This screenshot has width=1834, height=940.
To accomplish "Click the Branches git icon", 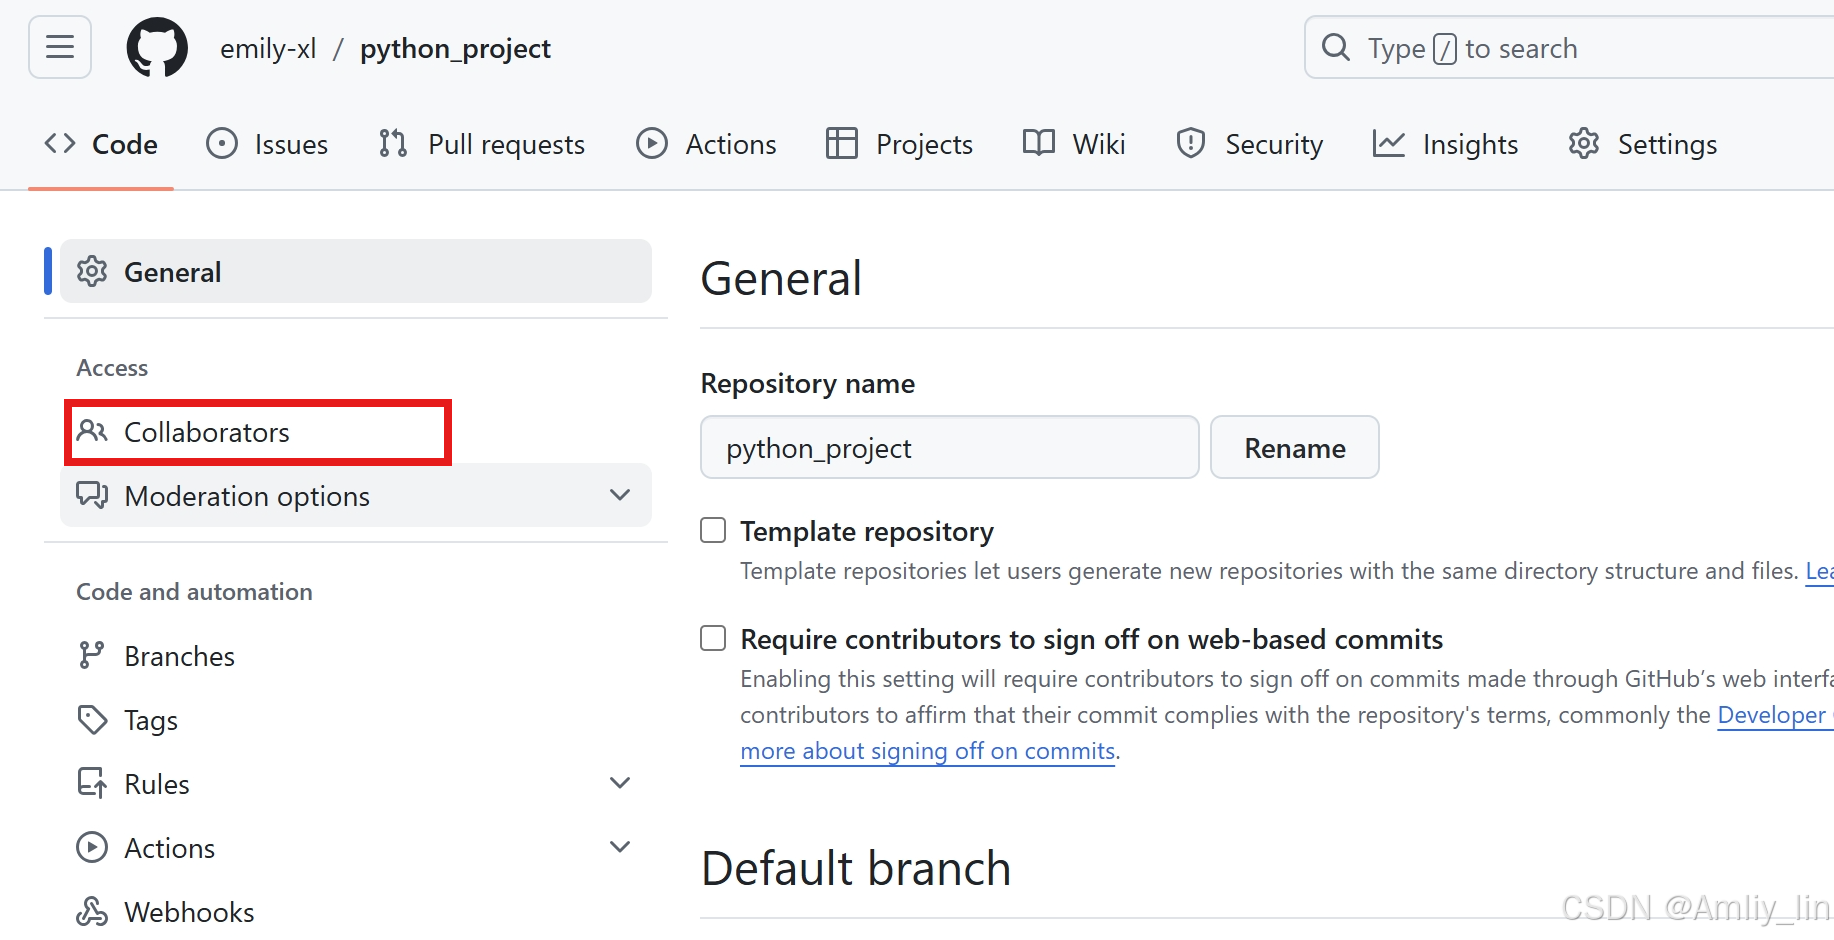I will tap(92, 655).
